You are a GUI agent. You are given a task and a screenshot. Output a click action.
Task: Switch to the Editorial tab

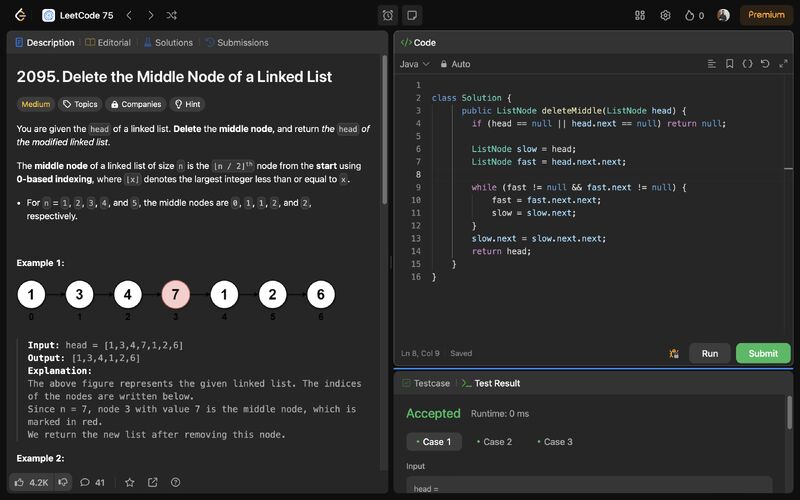(x=108, y=43)
